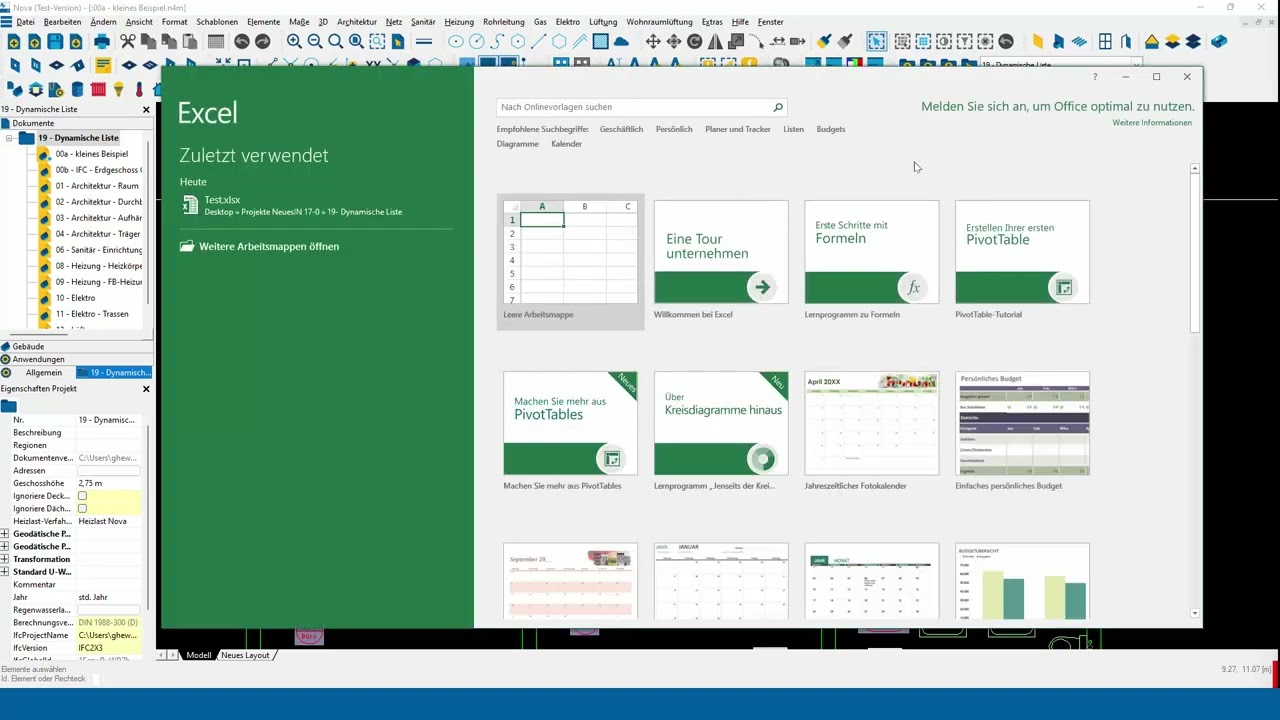The height and width of the screenshot is (720, 1280).
Task: Select the Jahreszeitlicher Fotokalender template
Action: 871,432
